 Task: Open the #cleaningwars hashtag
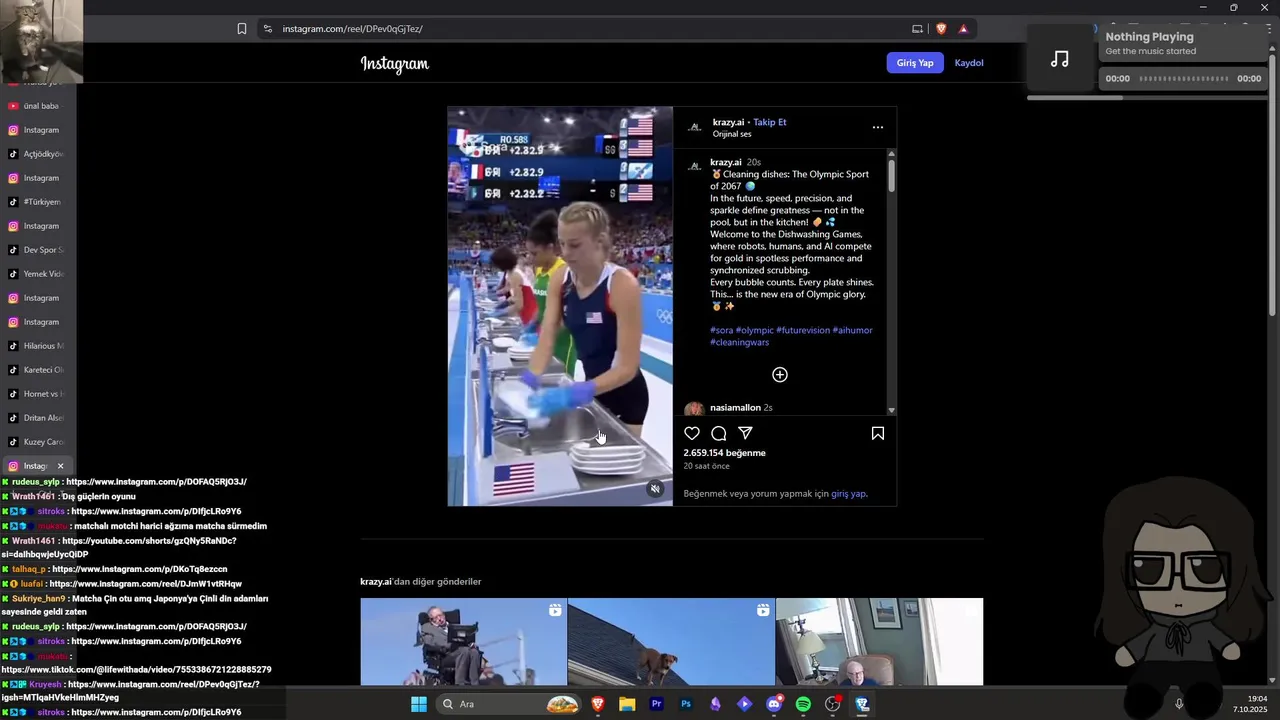740,342
